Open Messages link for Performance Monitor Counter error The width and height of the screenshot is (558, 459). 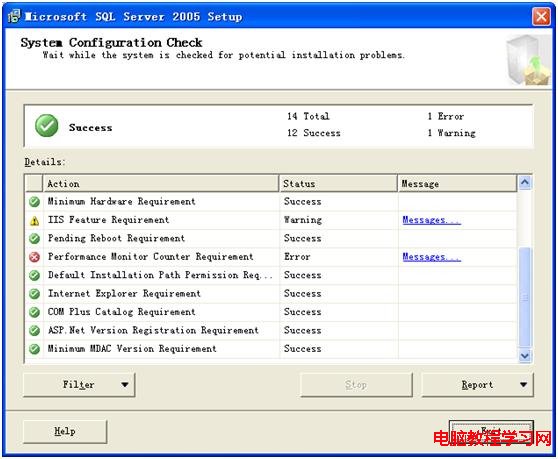click(431, 257)
